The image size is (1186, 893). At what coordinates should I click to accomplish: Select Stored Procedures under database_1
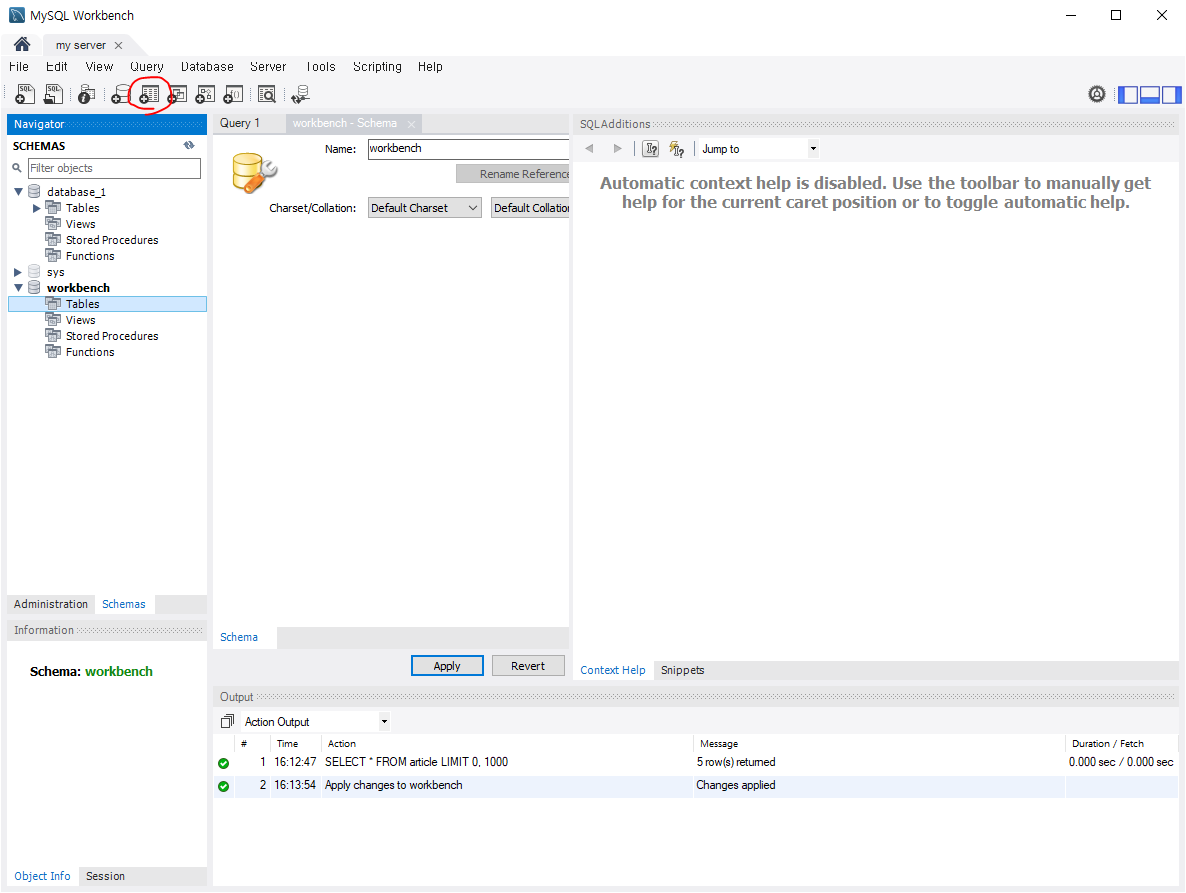pos(112,240)
